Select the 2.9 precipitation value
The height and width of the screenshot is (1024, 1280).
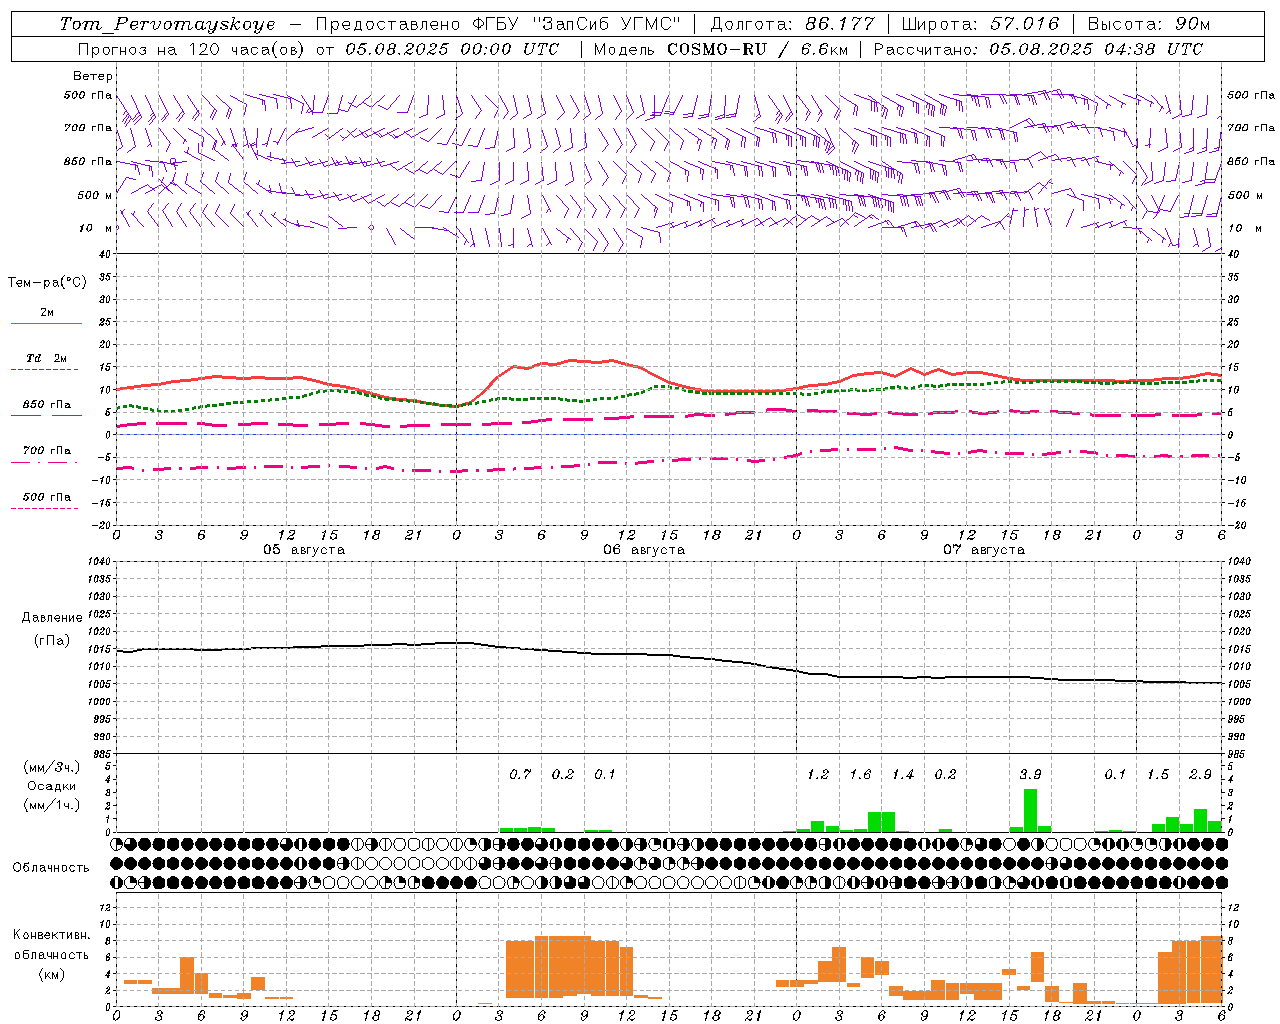(1200, 775)
